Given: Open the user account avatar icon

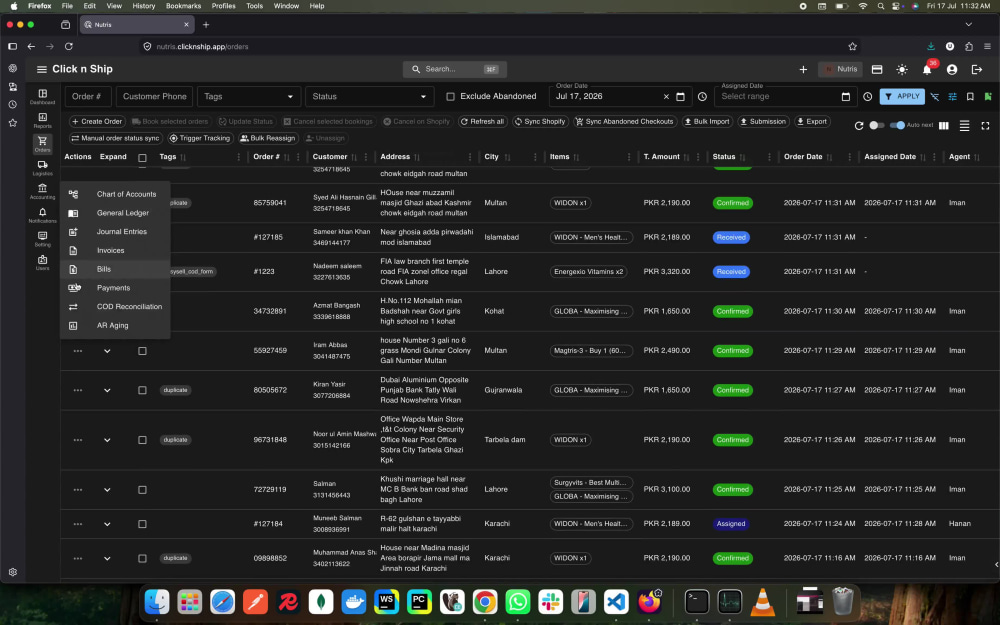Looking at the screenshot, I should (952, 70).
